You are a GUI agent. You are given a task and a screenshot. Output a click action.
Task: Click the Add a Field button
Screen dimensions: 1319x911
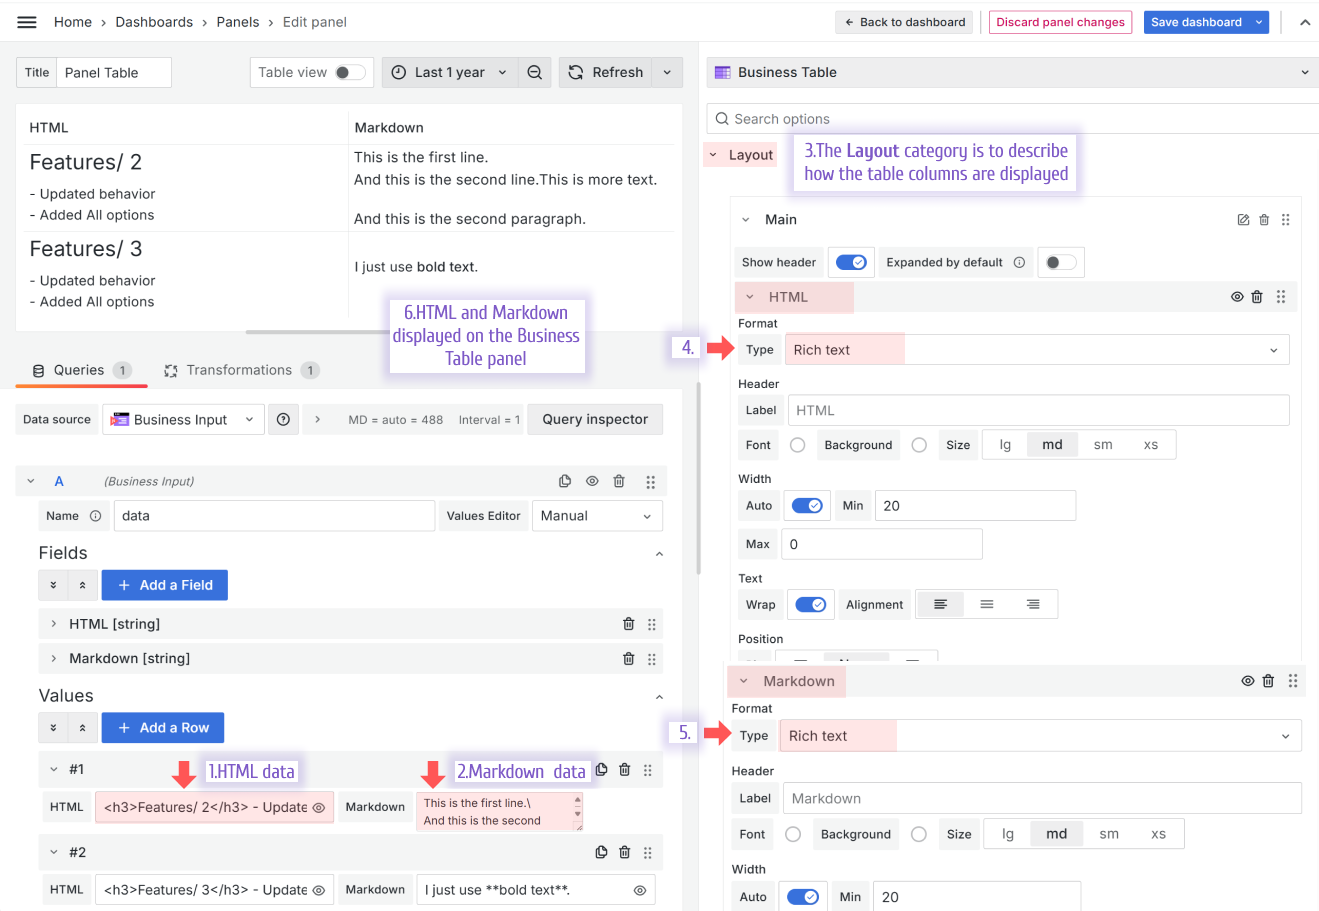pos(165,585)
